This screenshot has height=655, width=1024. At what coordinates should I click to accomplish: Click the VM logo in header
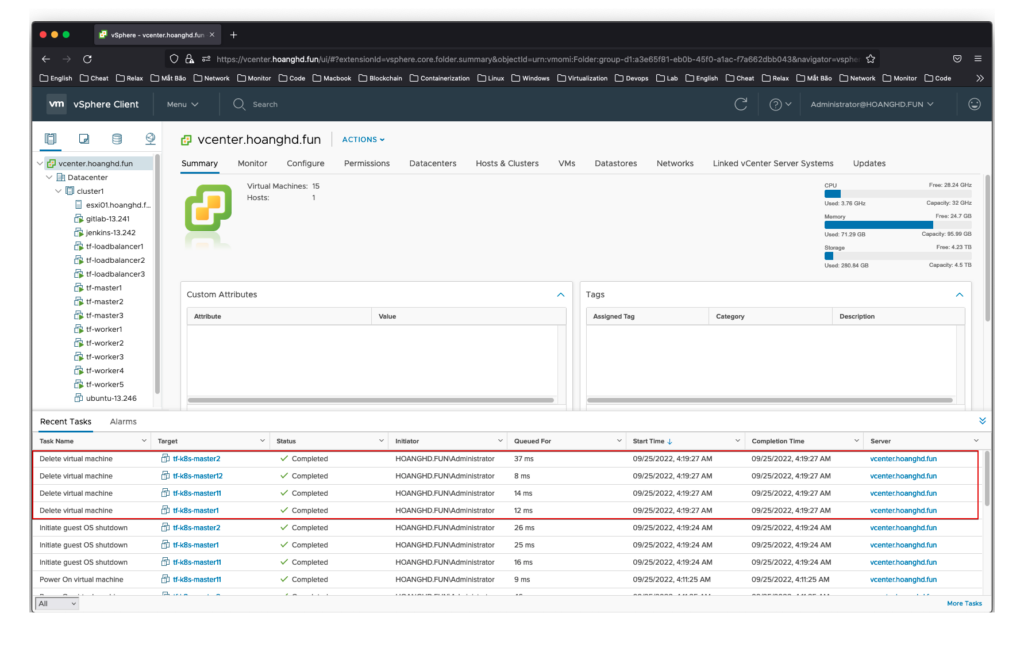click(x=57, y=104)
